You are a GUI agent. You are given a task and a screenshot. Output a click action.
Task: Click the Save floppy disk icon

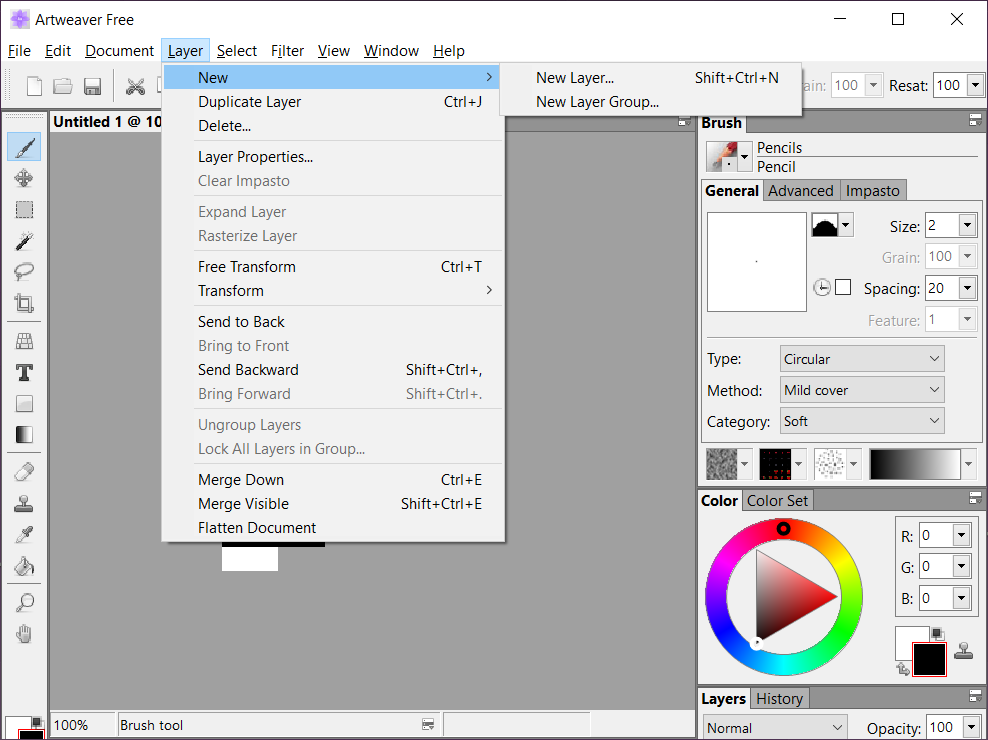93,86
